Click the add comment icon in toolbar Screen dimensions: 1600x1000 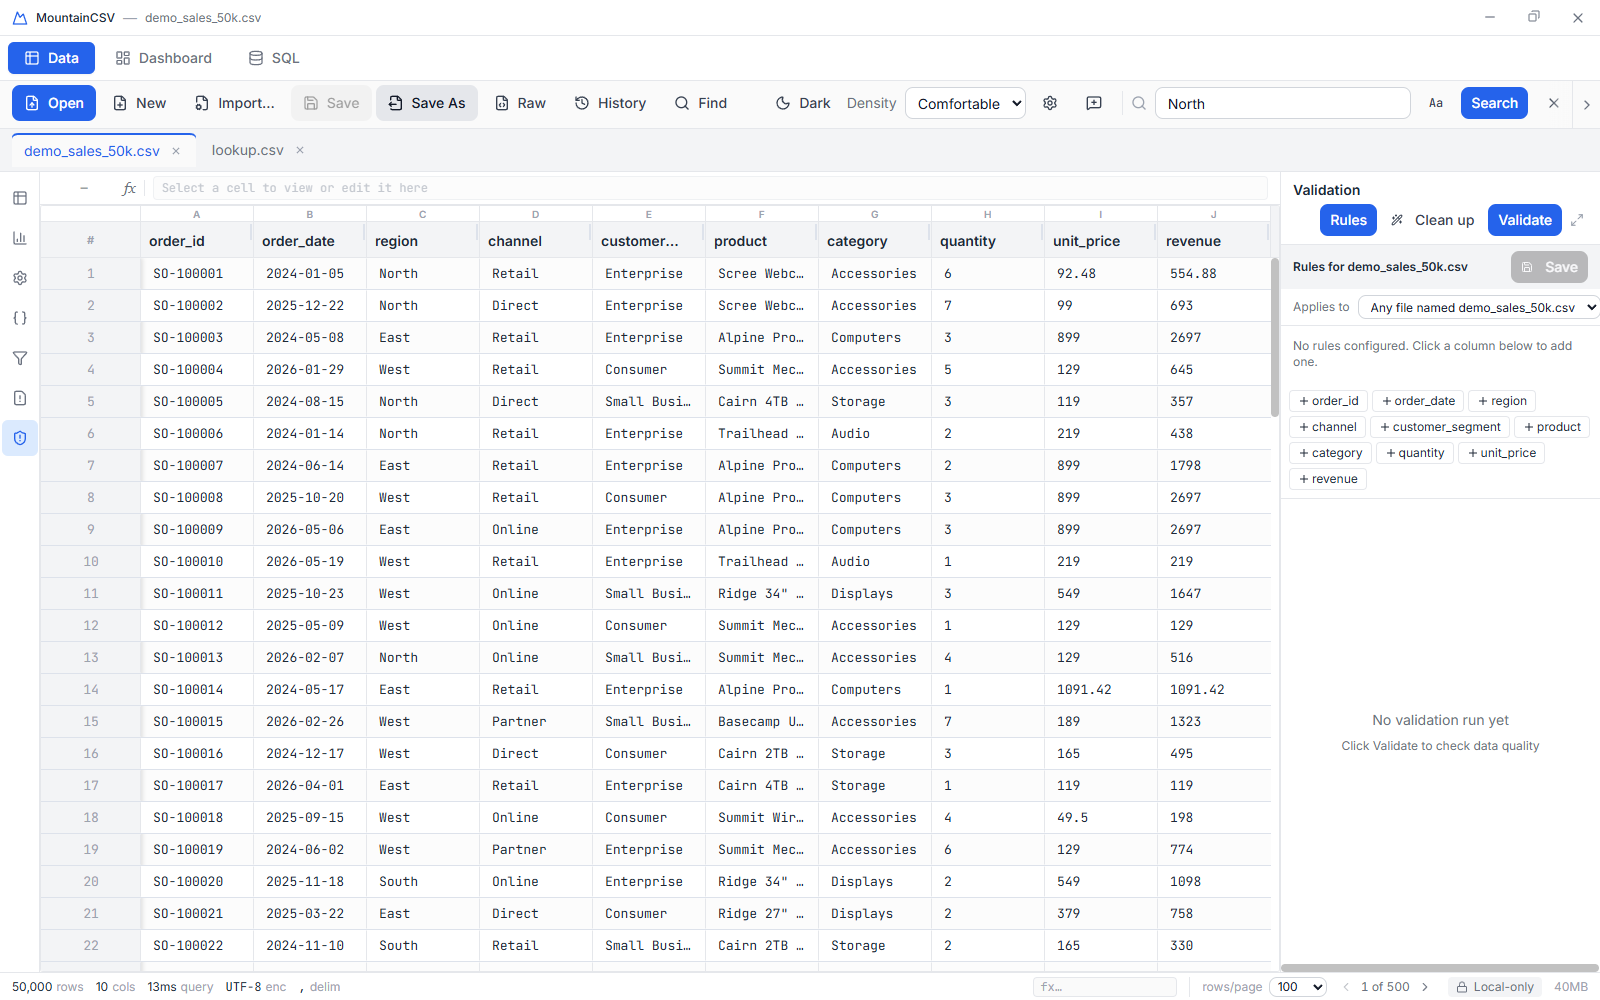[1094, 103]
